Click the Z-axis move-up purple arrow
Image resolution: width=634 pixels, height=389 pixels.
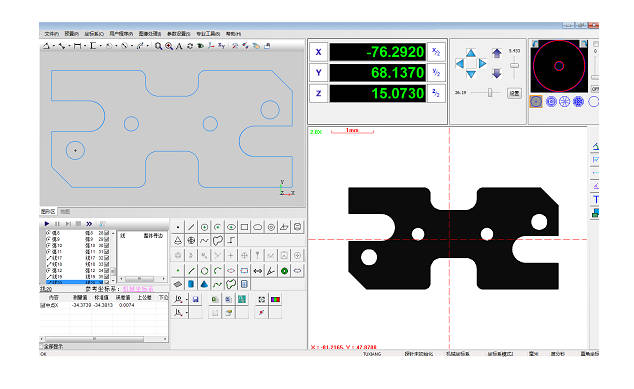(497, 53)
